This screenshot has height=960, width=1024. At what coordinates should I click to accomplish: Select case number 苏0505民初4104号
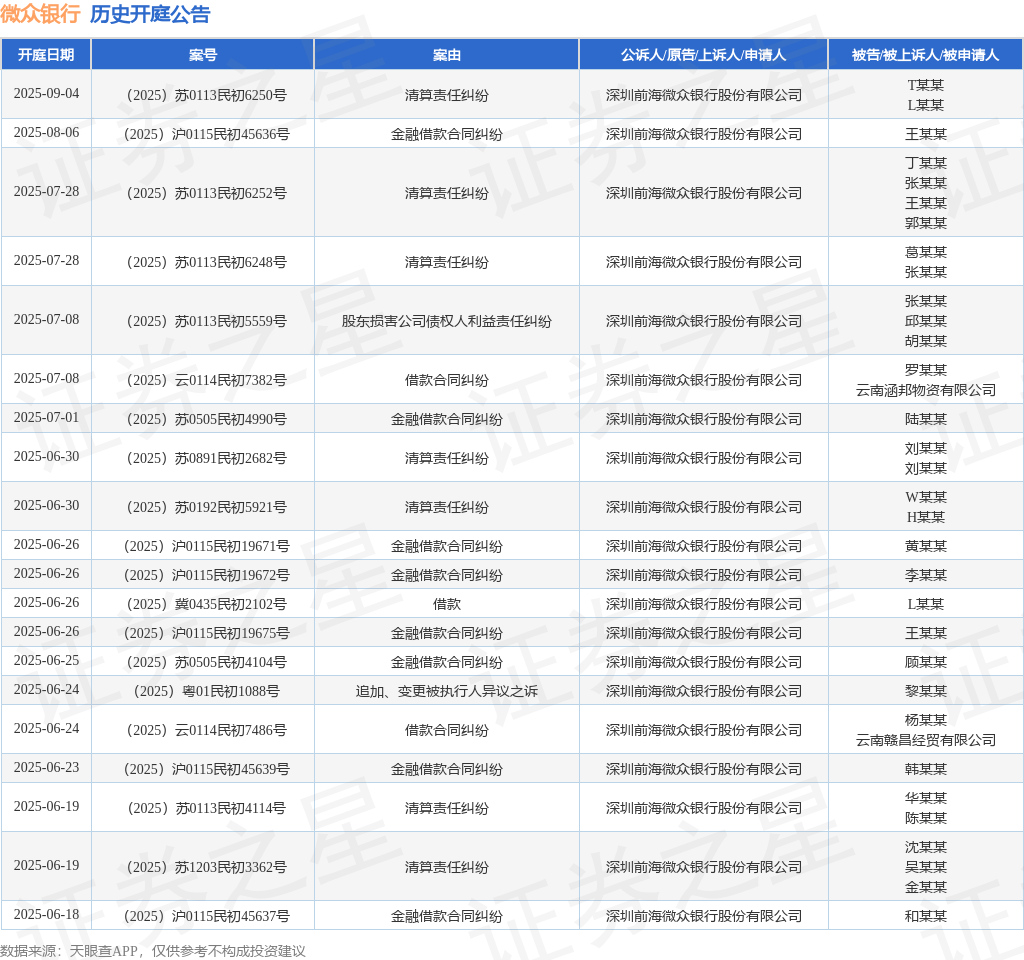(206, 663)
